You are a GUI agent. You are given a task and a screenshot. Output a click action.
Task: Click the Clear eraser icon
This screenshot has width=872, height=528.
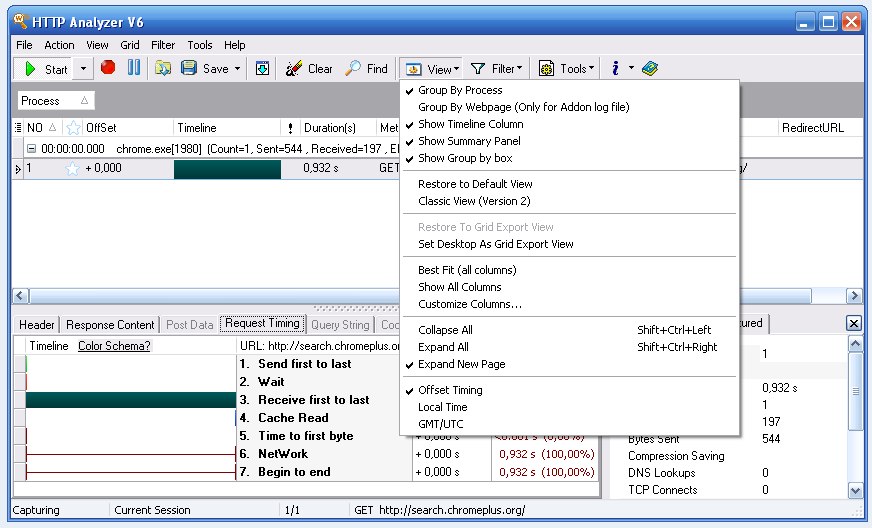(293, 68)
